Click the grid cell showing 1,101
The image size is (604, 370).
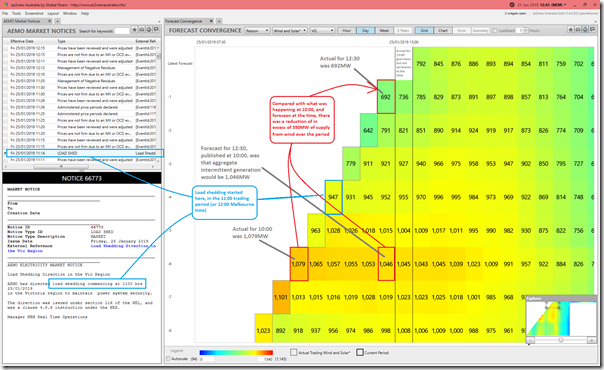coord(281,297)
